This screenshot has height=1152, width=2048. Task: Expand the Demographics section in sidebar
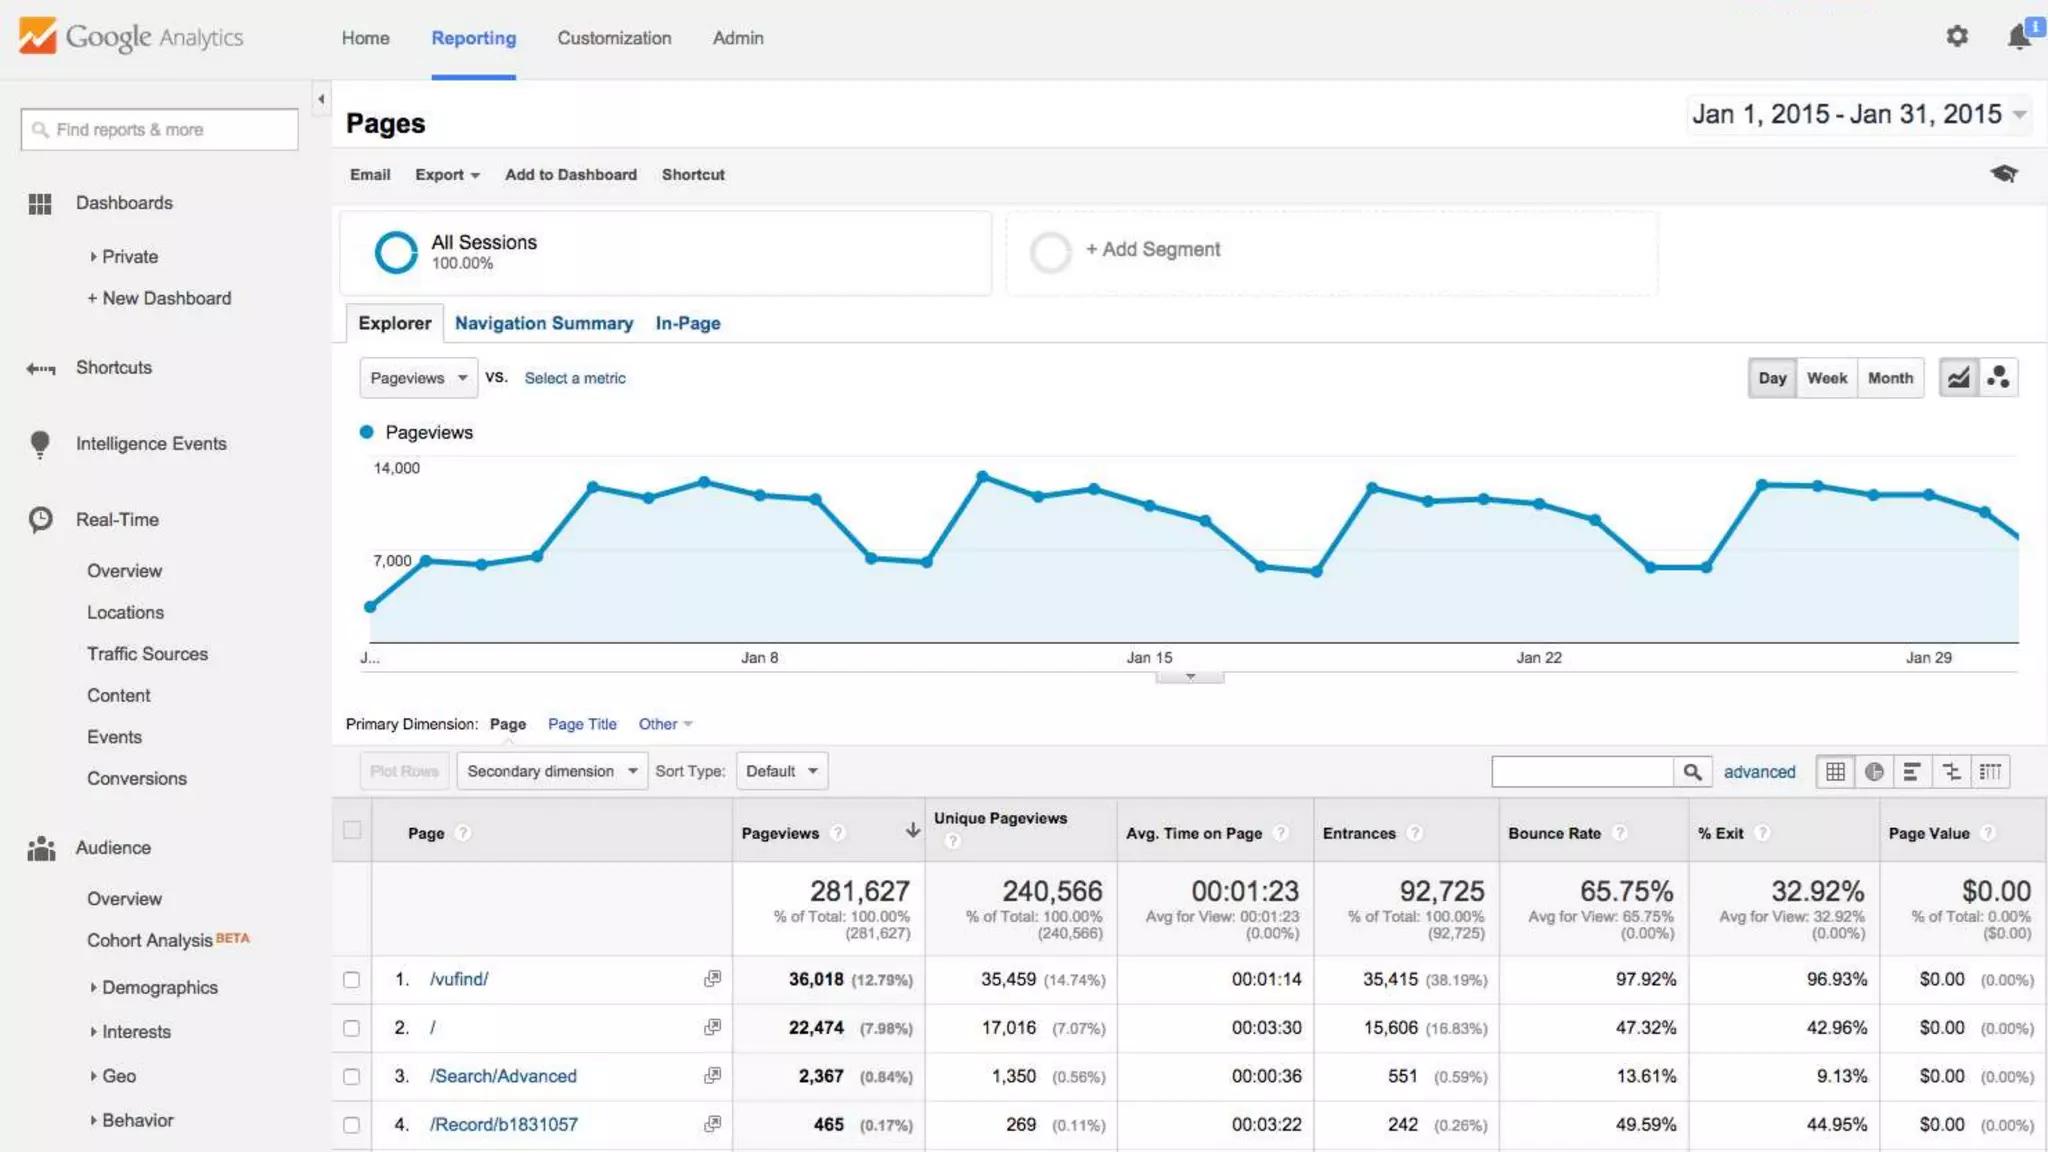[158, 987]
